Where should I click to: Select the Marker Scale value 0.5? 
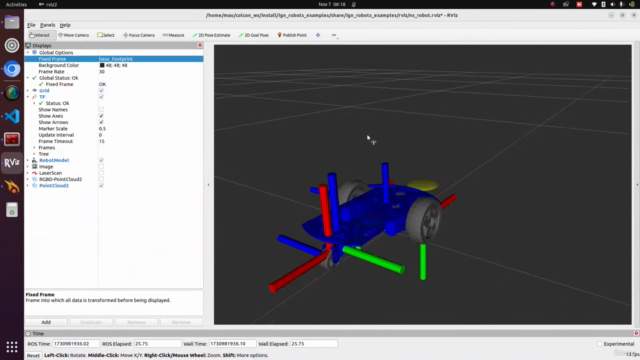coord(102,129)
